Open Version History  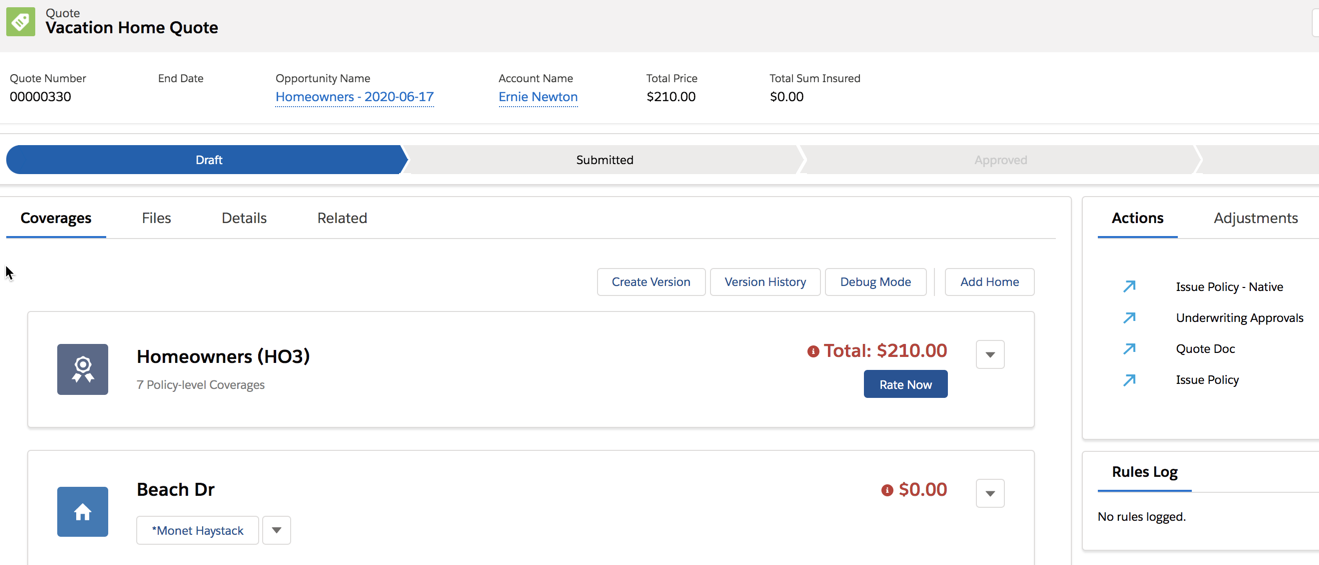coord(765,282)
